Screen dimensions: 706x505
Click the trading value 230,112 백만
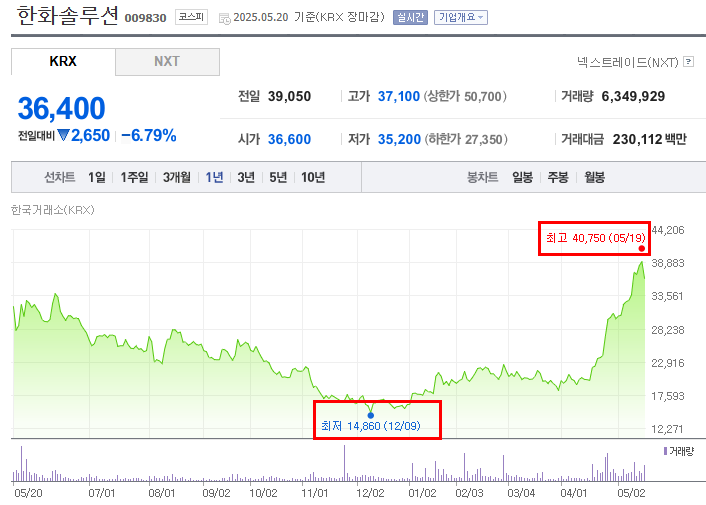(x=649, y=140)
